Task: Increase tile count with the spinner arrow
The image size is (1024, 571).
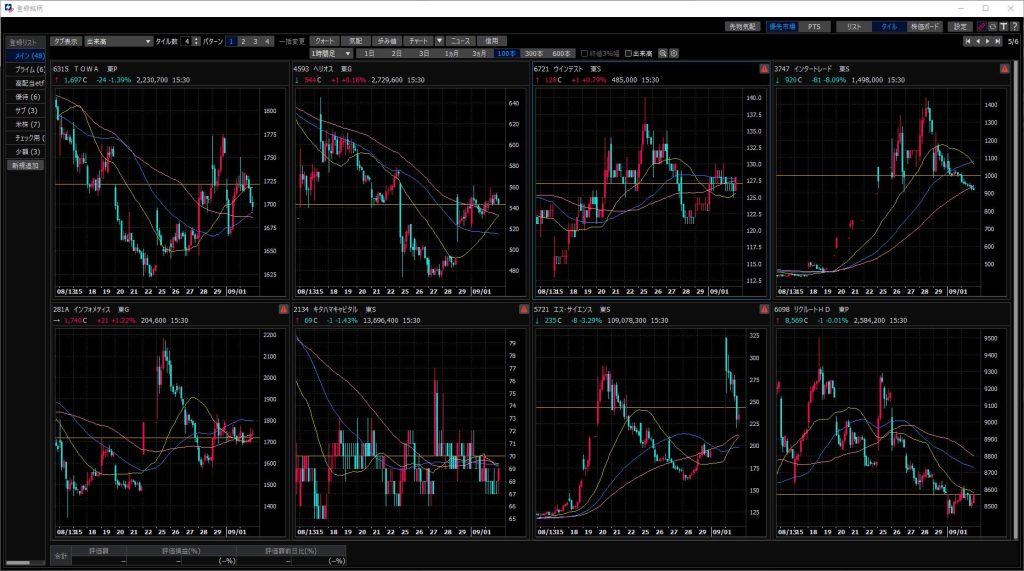Action: (x=196, y=39)
